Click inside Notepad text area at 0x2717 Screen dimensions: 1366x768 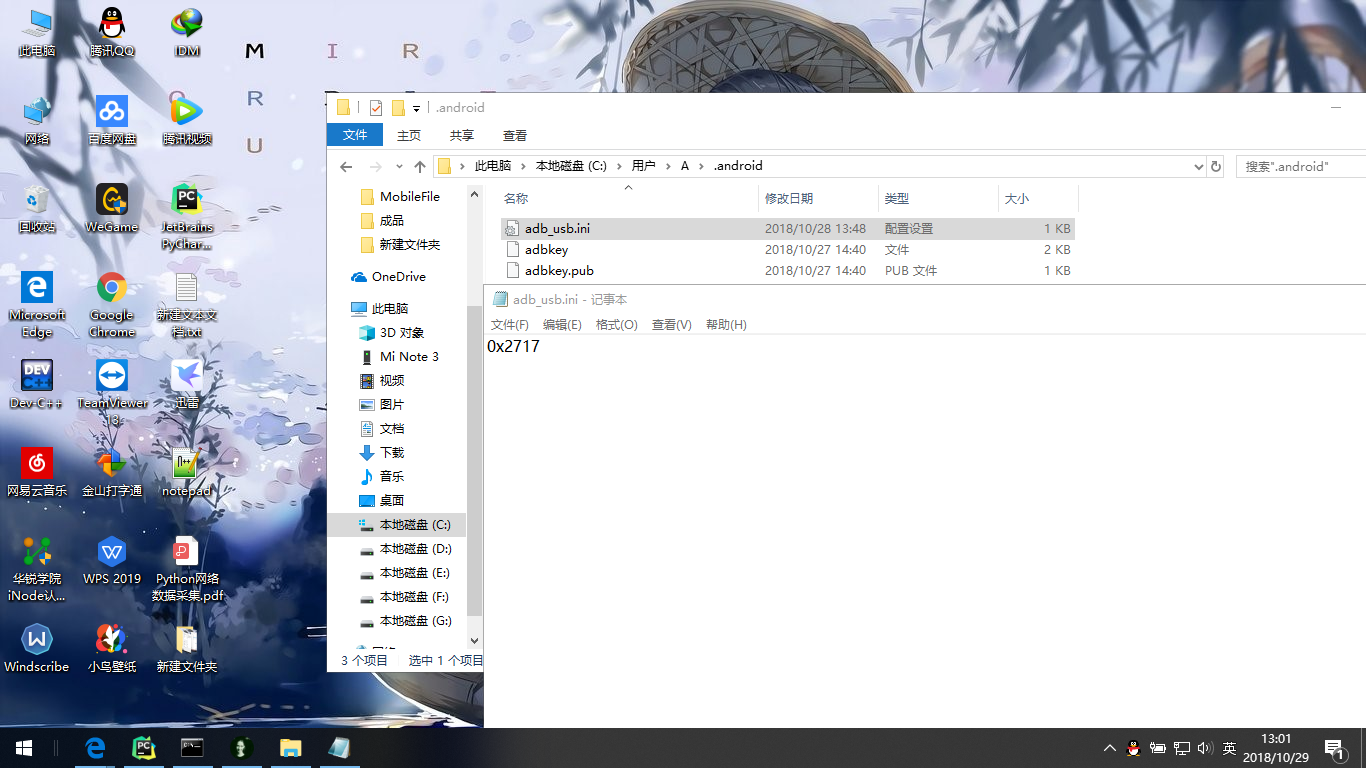[513, 346]
